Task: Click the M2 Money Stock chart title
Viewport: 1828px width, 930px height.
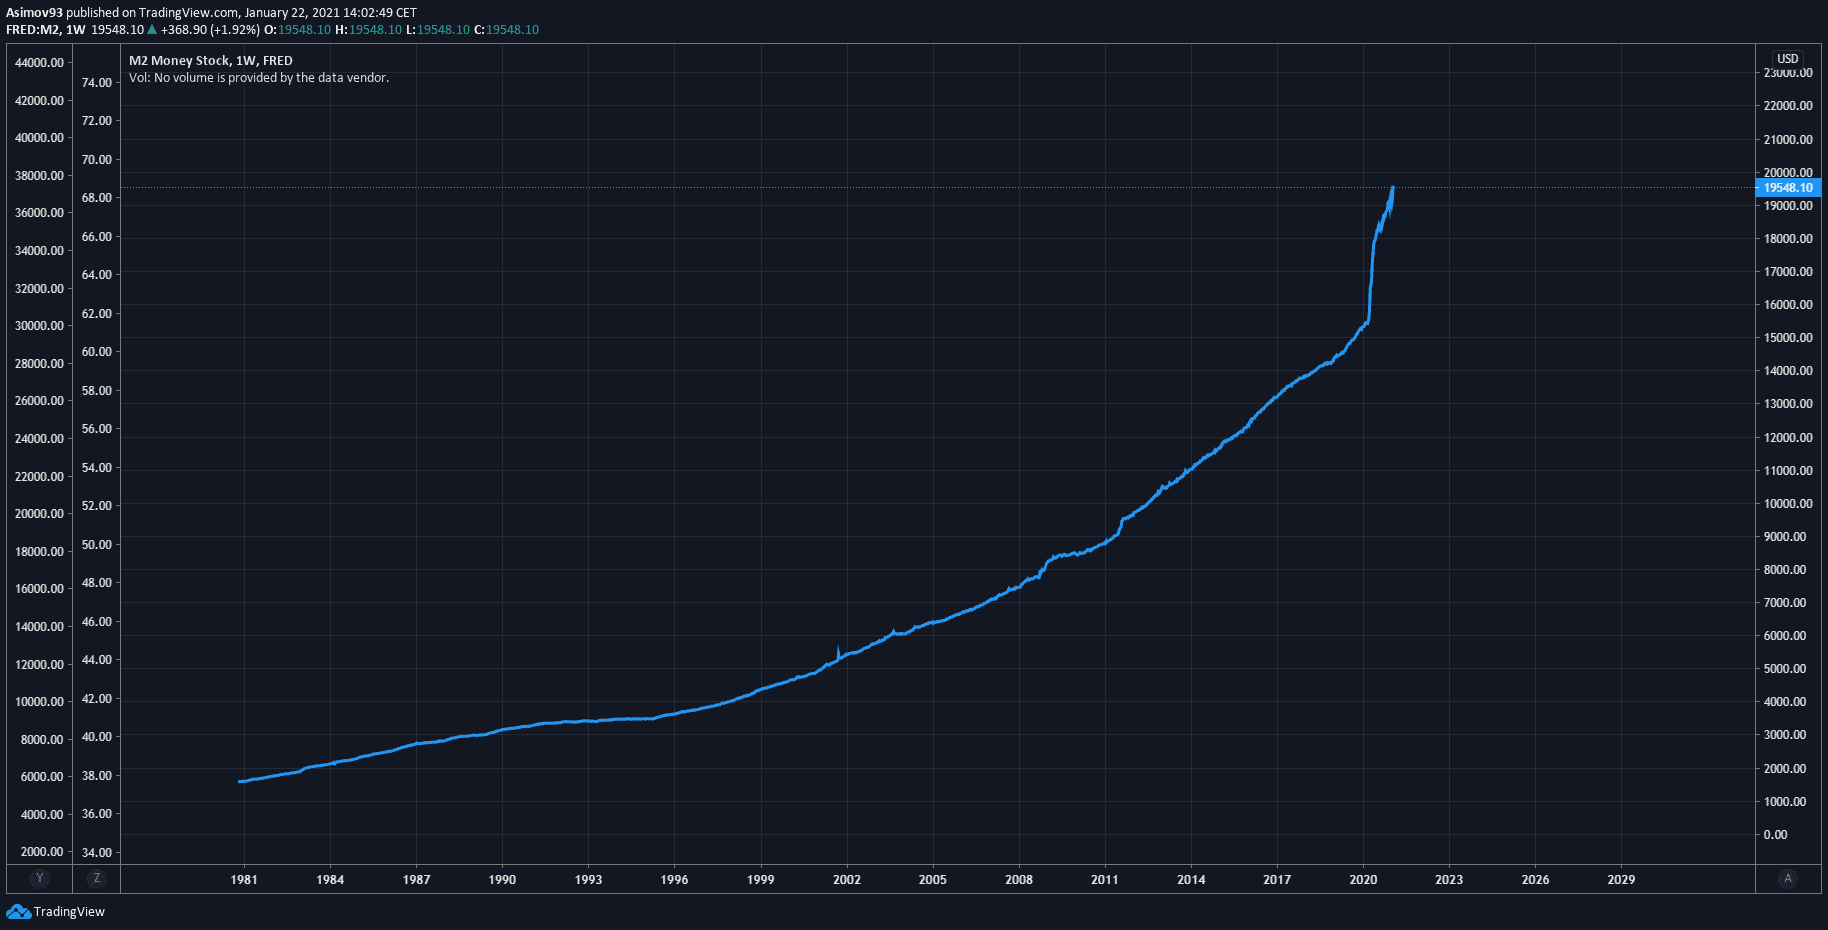Action: (210, 61)
